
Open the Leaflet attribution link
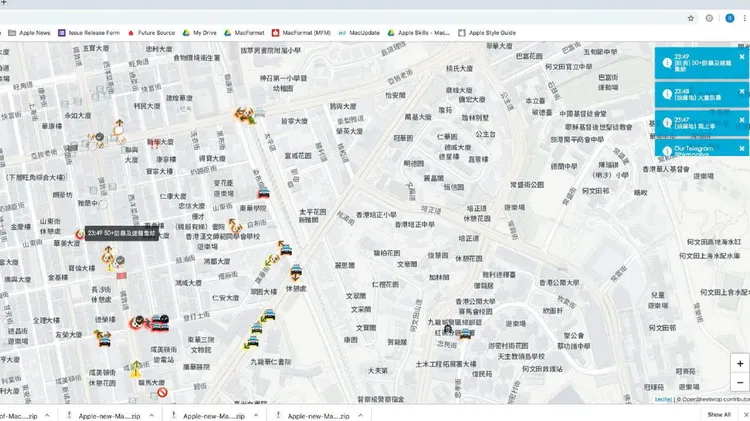[663, 399]
